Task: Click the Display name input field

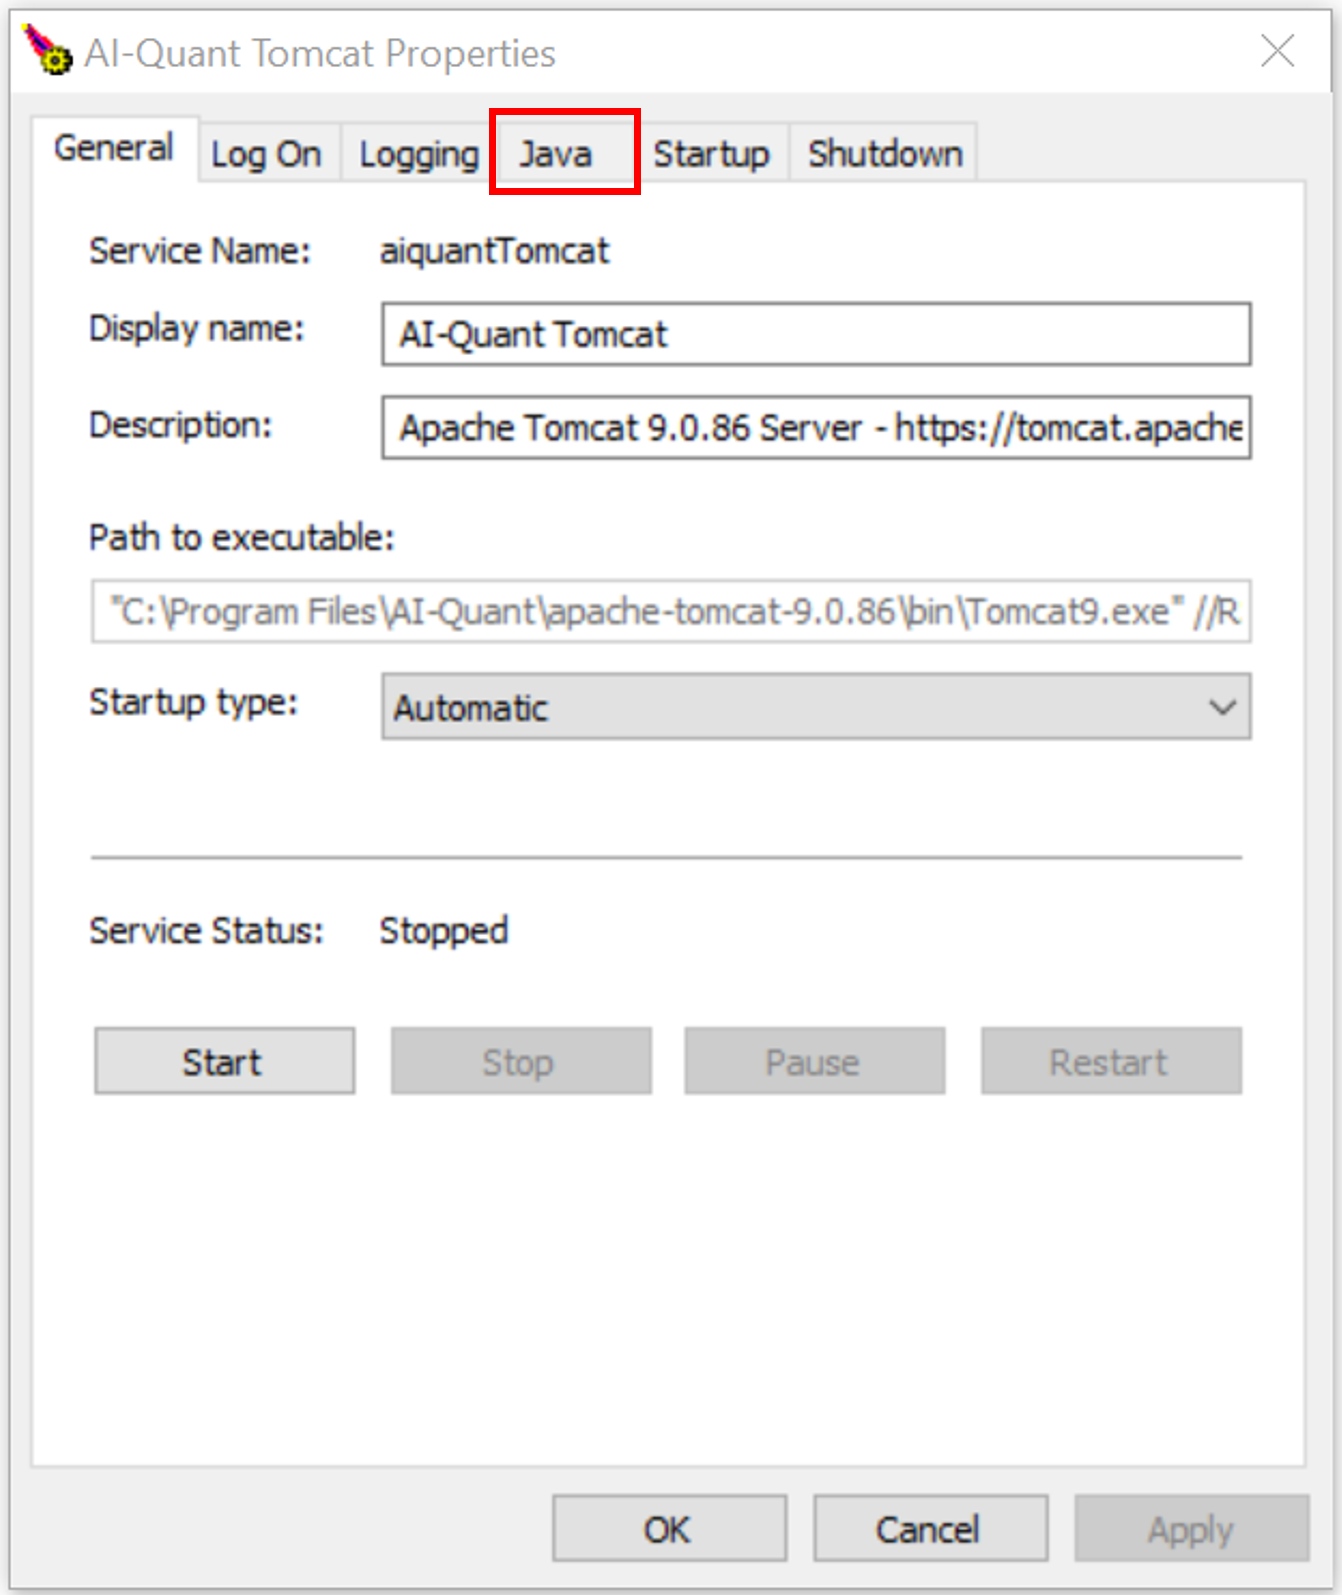Action: pos(816,334)
